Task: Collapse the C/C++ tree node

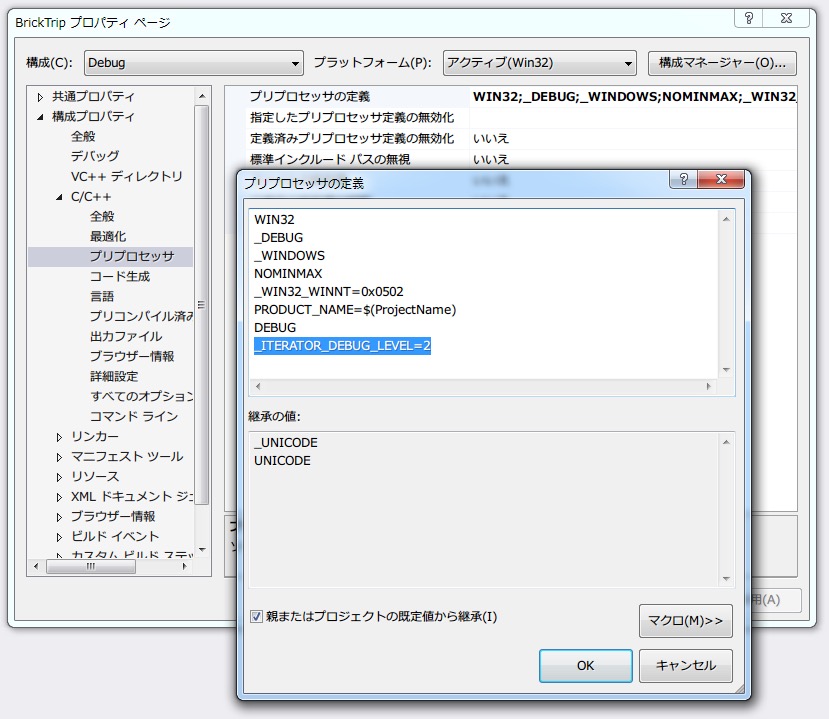Action: pyautogui.click(x=59, y=197)
